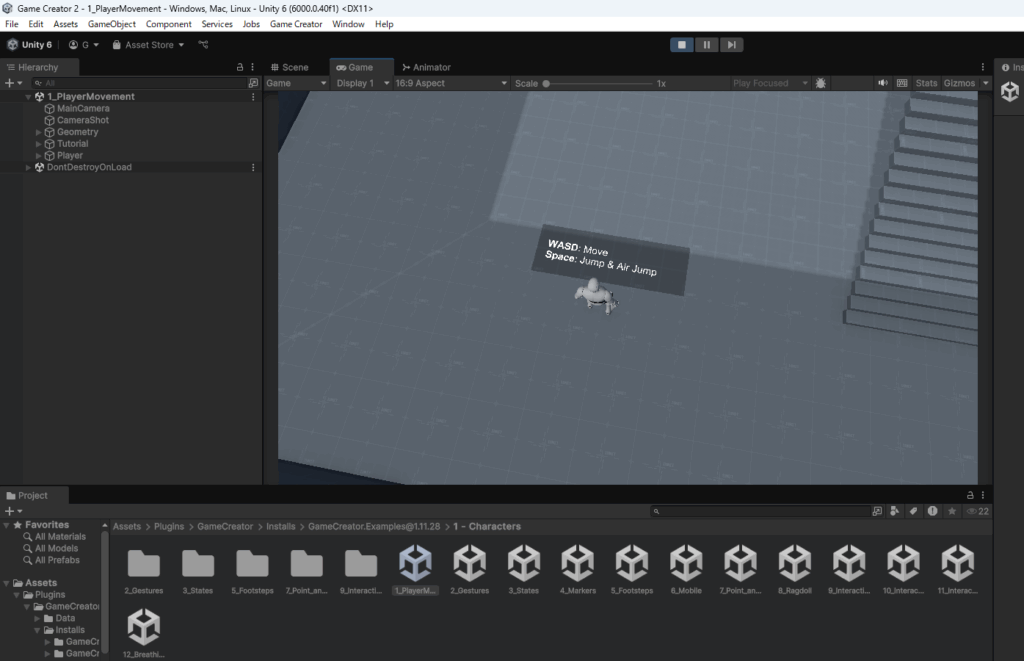1024x661 pixels.
Task: Focus the Project search field
Action: point(760,511)
